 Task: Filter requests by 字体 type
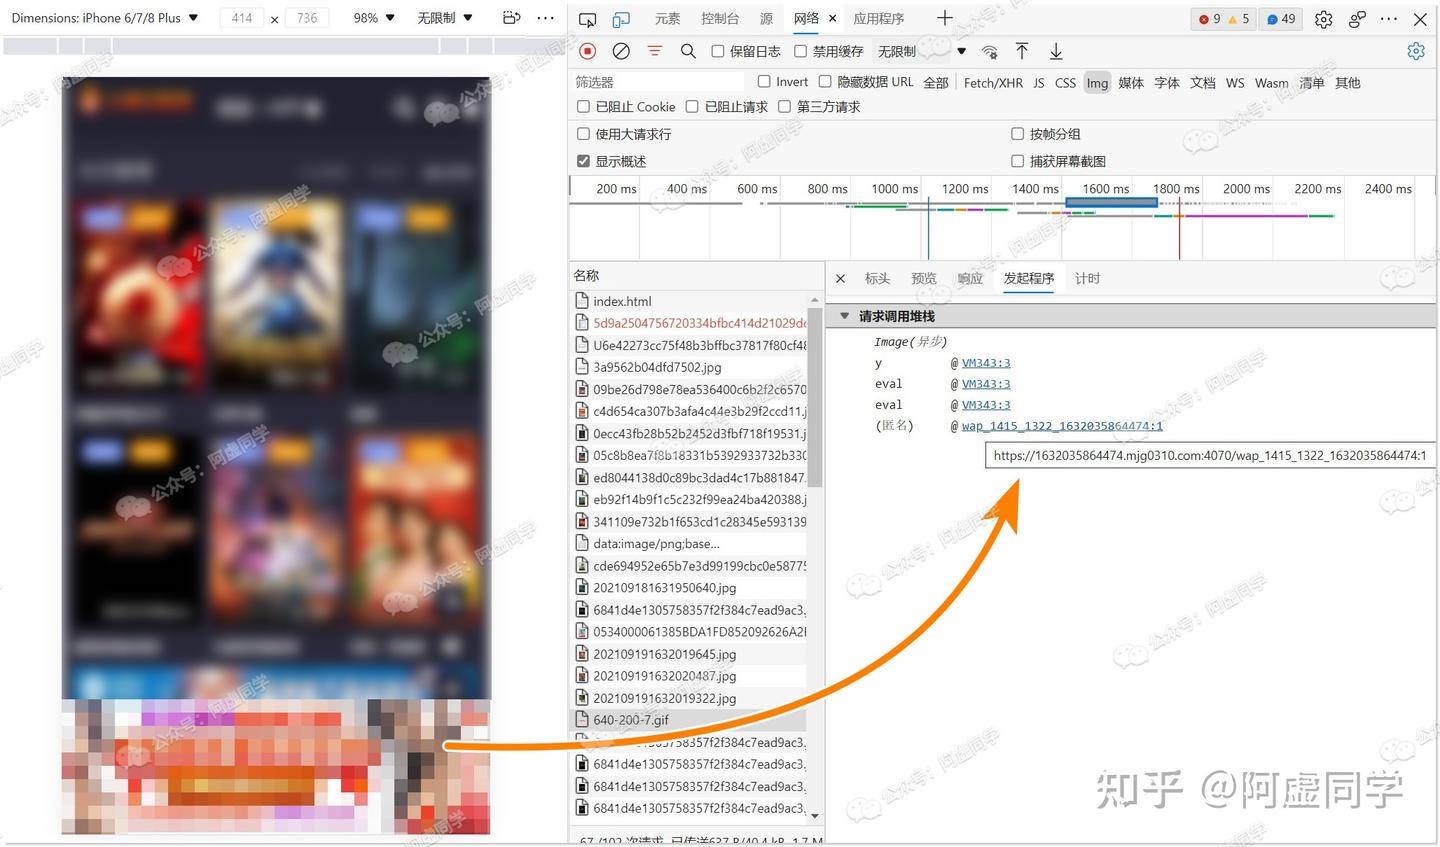tap(1167, 83)
